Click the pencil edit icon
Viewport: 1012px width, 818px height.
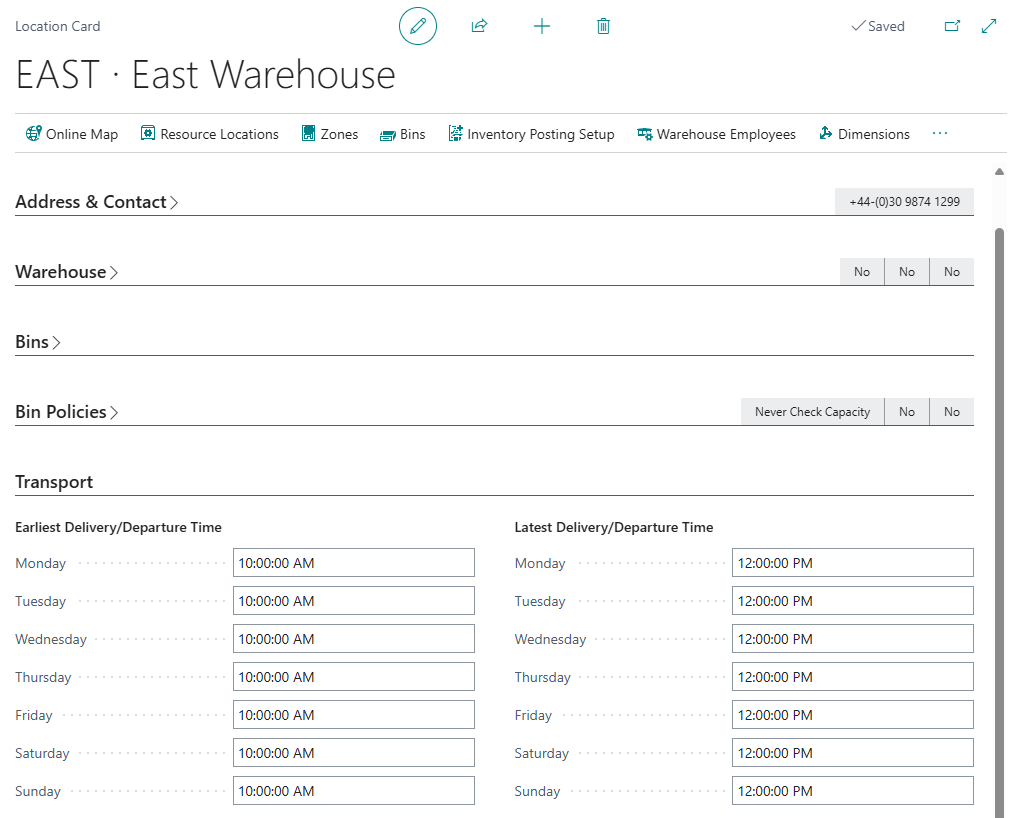click(418, 26)
